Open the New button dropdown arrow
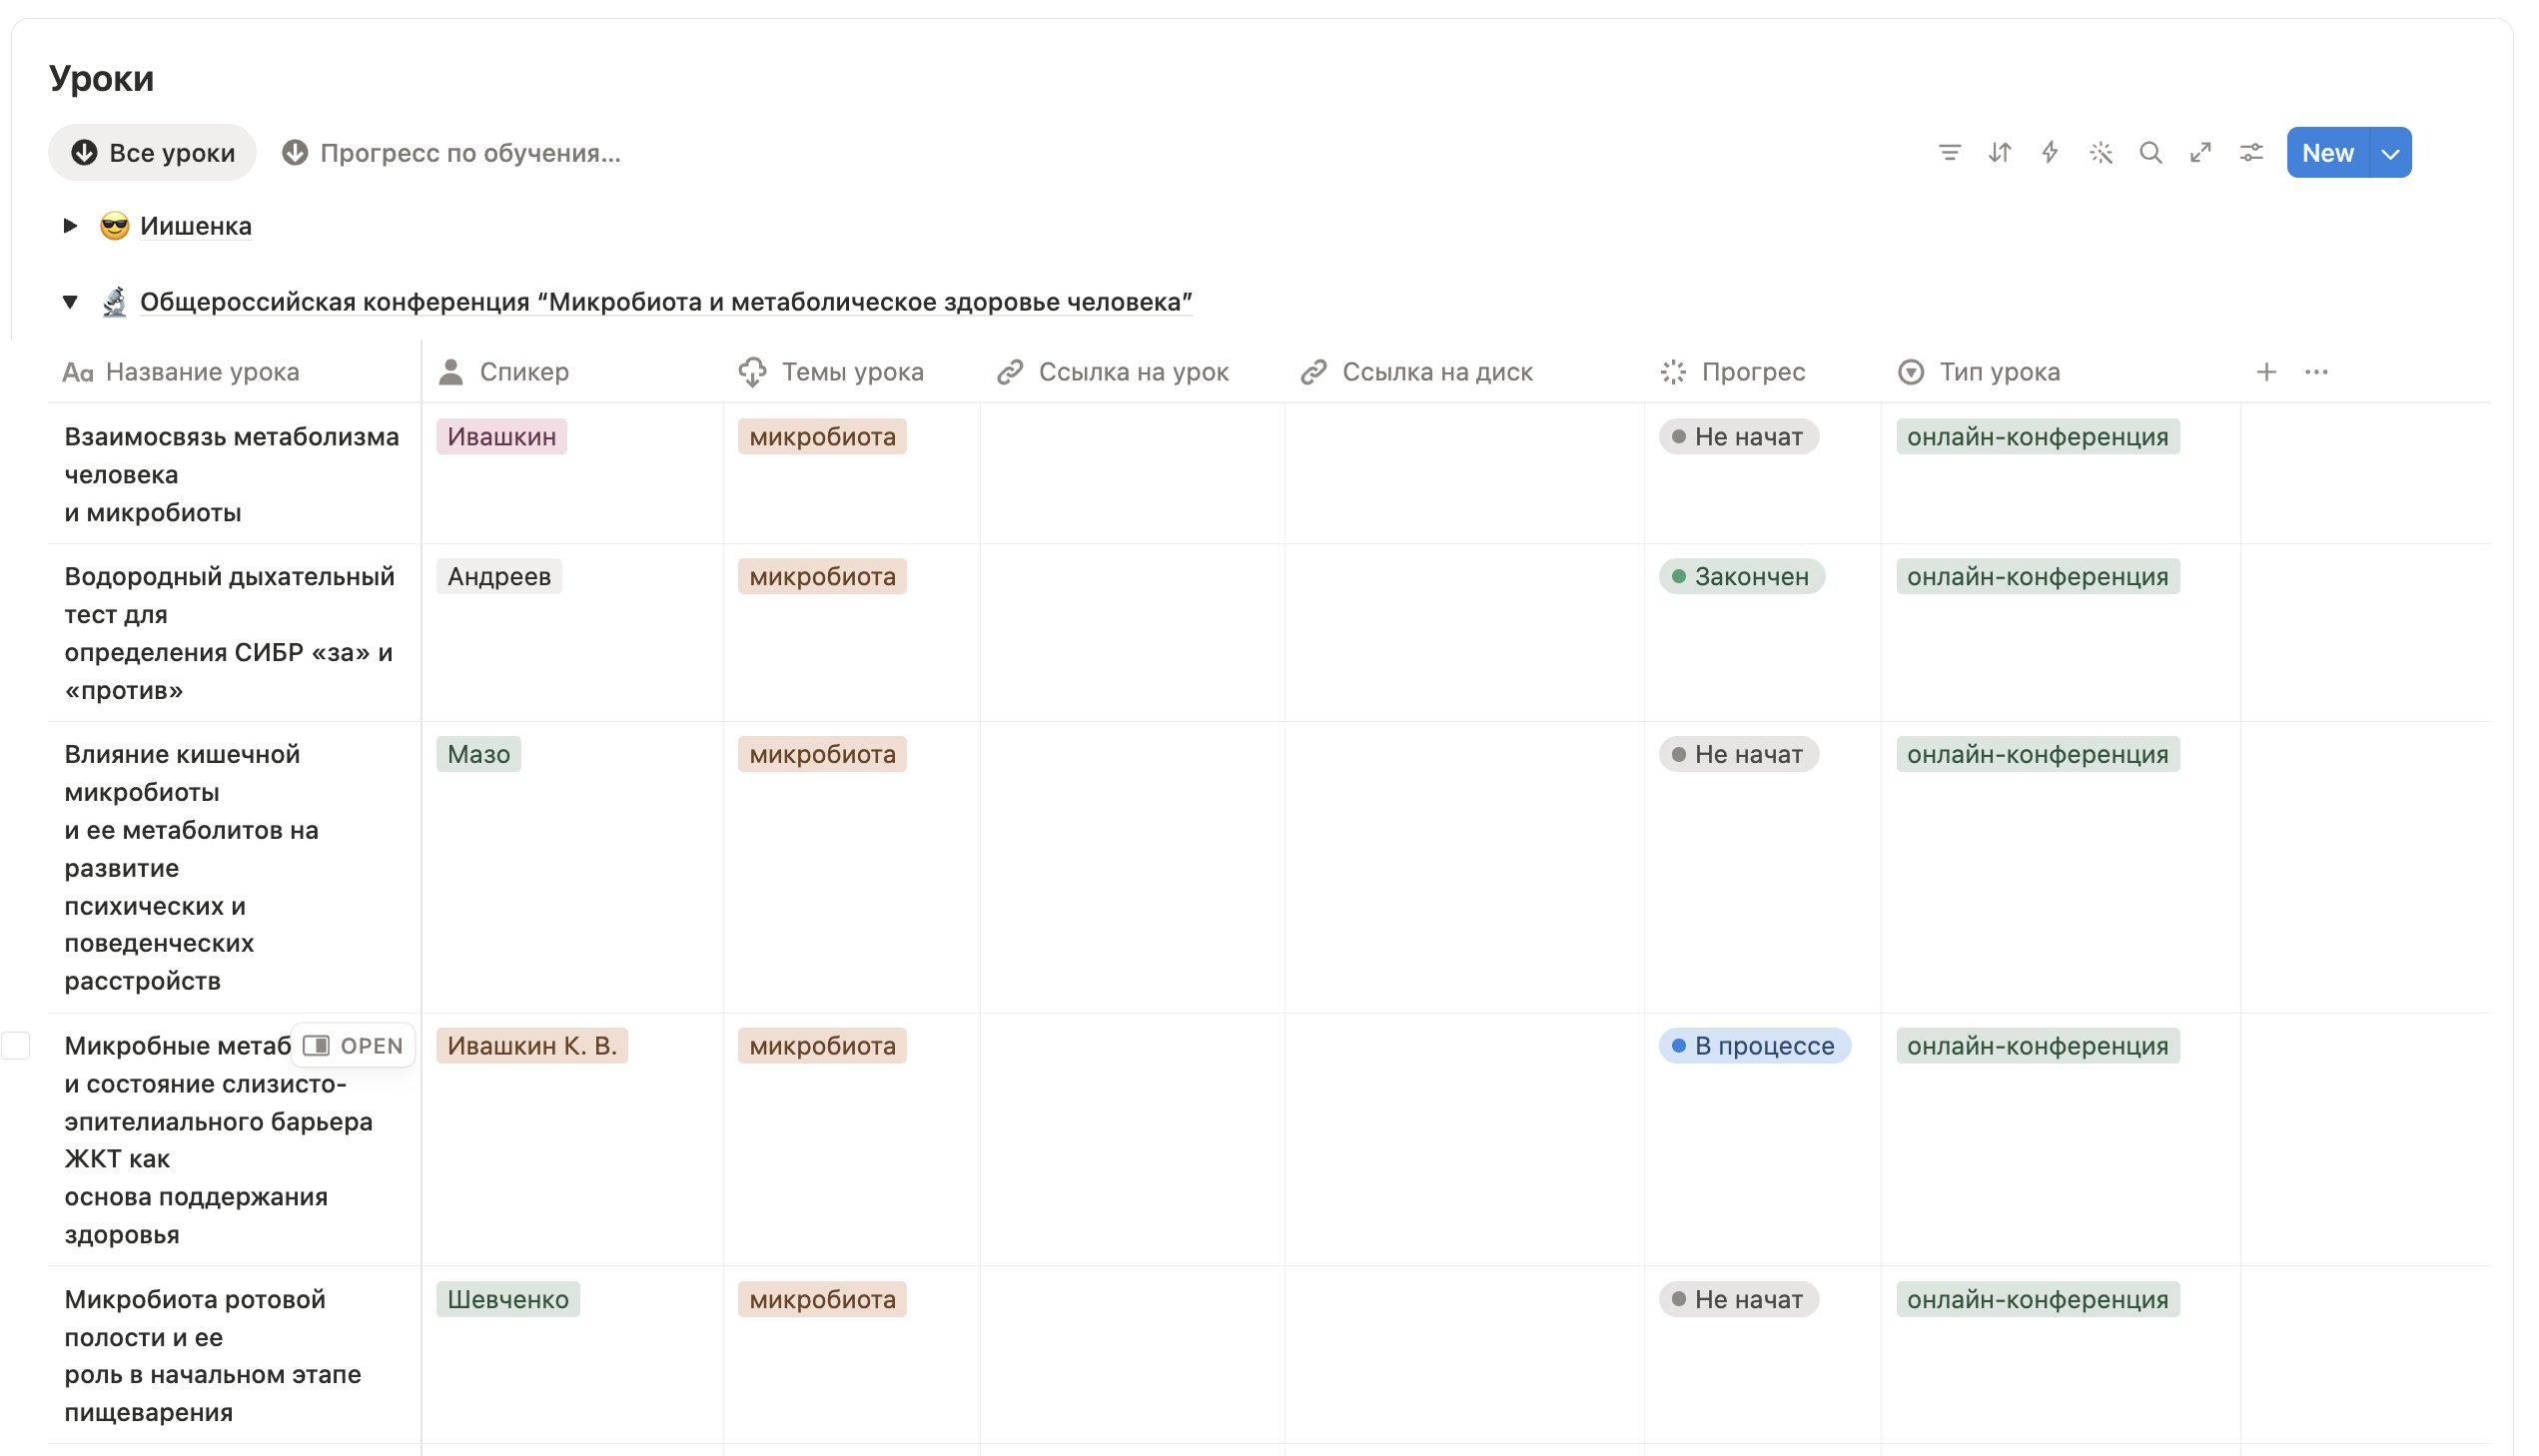This screenshot has height=1456, width=2539. tap(2390, 153)
